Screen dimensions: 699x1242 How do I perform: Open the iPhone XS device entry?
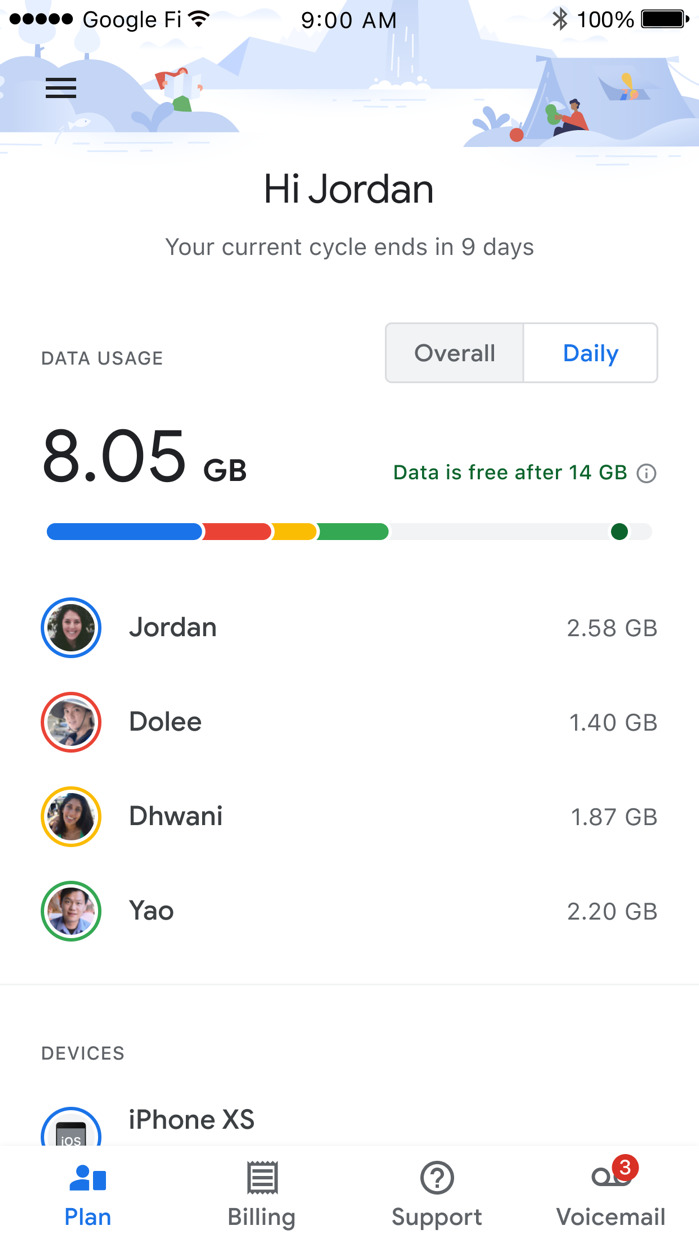(x=192, y=1119)
